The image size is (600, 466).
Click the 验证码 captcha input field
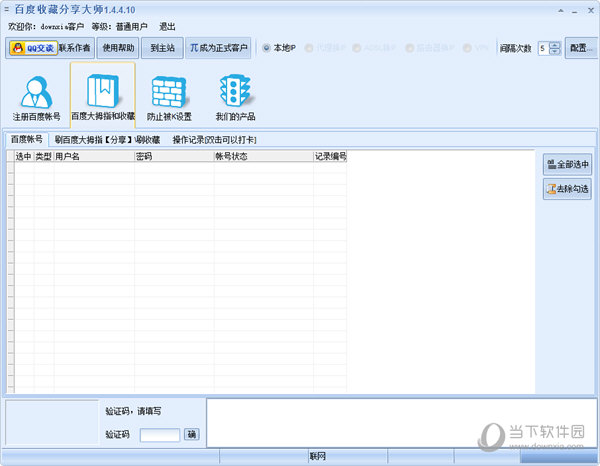[x=160, y=434]
